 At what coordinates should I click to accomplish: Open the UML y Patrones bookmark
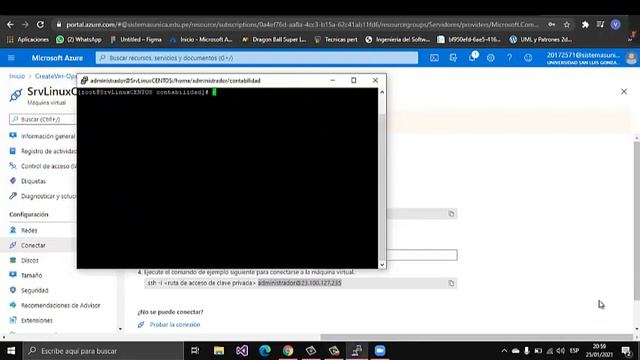click(541, 40)
